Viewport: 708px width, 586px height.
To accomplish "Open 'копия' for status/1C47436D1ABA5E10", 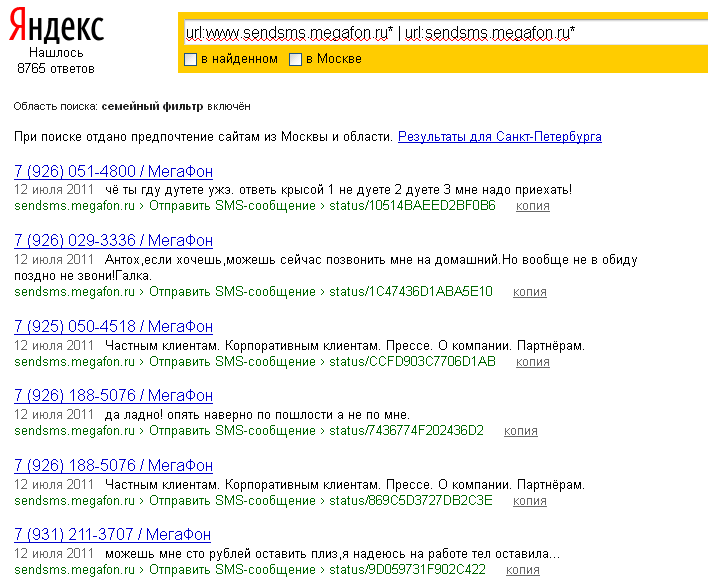I will coord(530,292).
